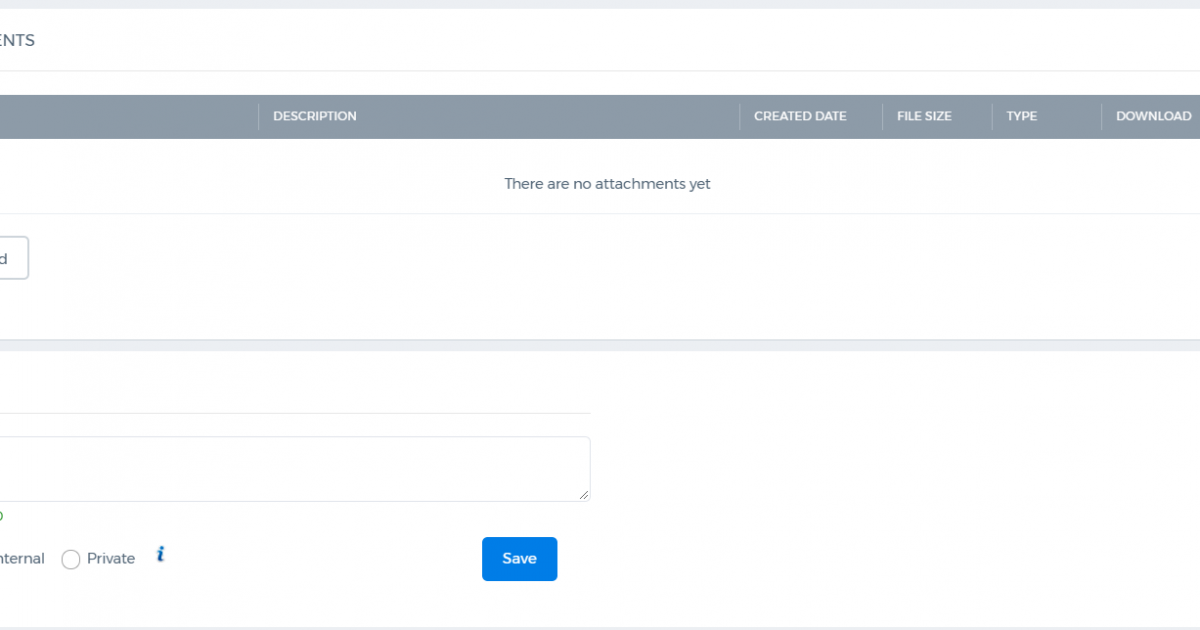Click the DOWNLOAD column header
The height and width of the screenshot is (630, 1200).
(1154, 116)
